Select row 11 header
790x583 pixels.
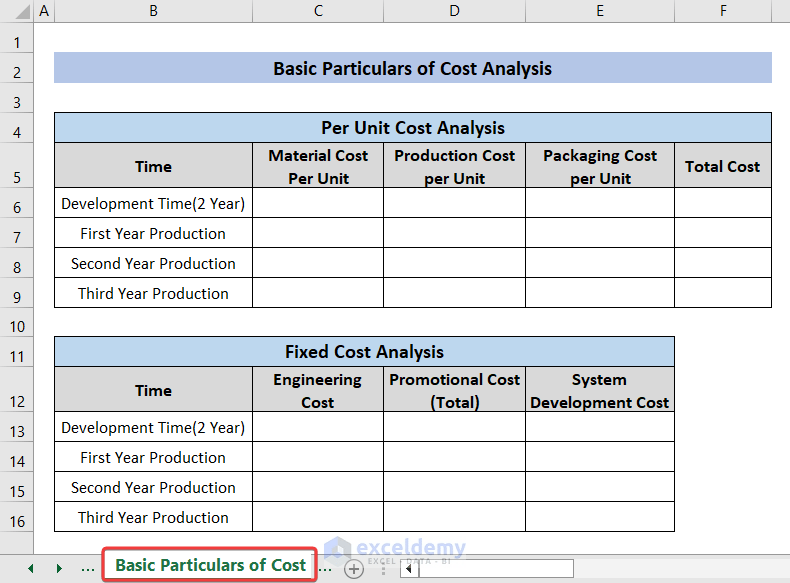pos(17,352)
